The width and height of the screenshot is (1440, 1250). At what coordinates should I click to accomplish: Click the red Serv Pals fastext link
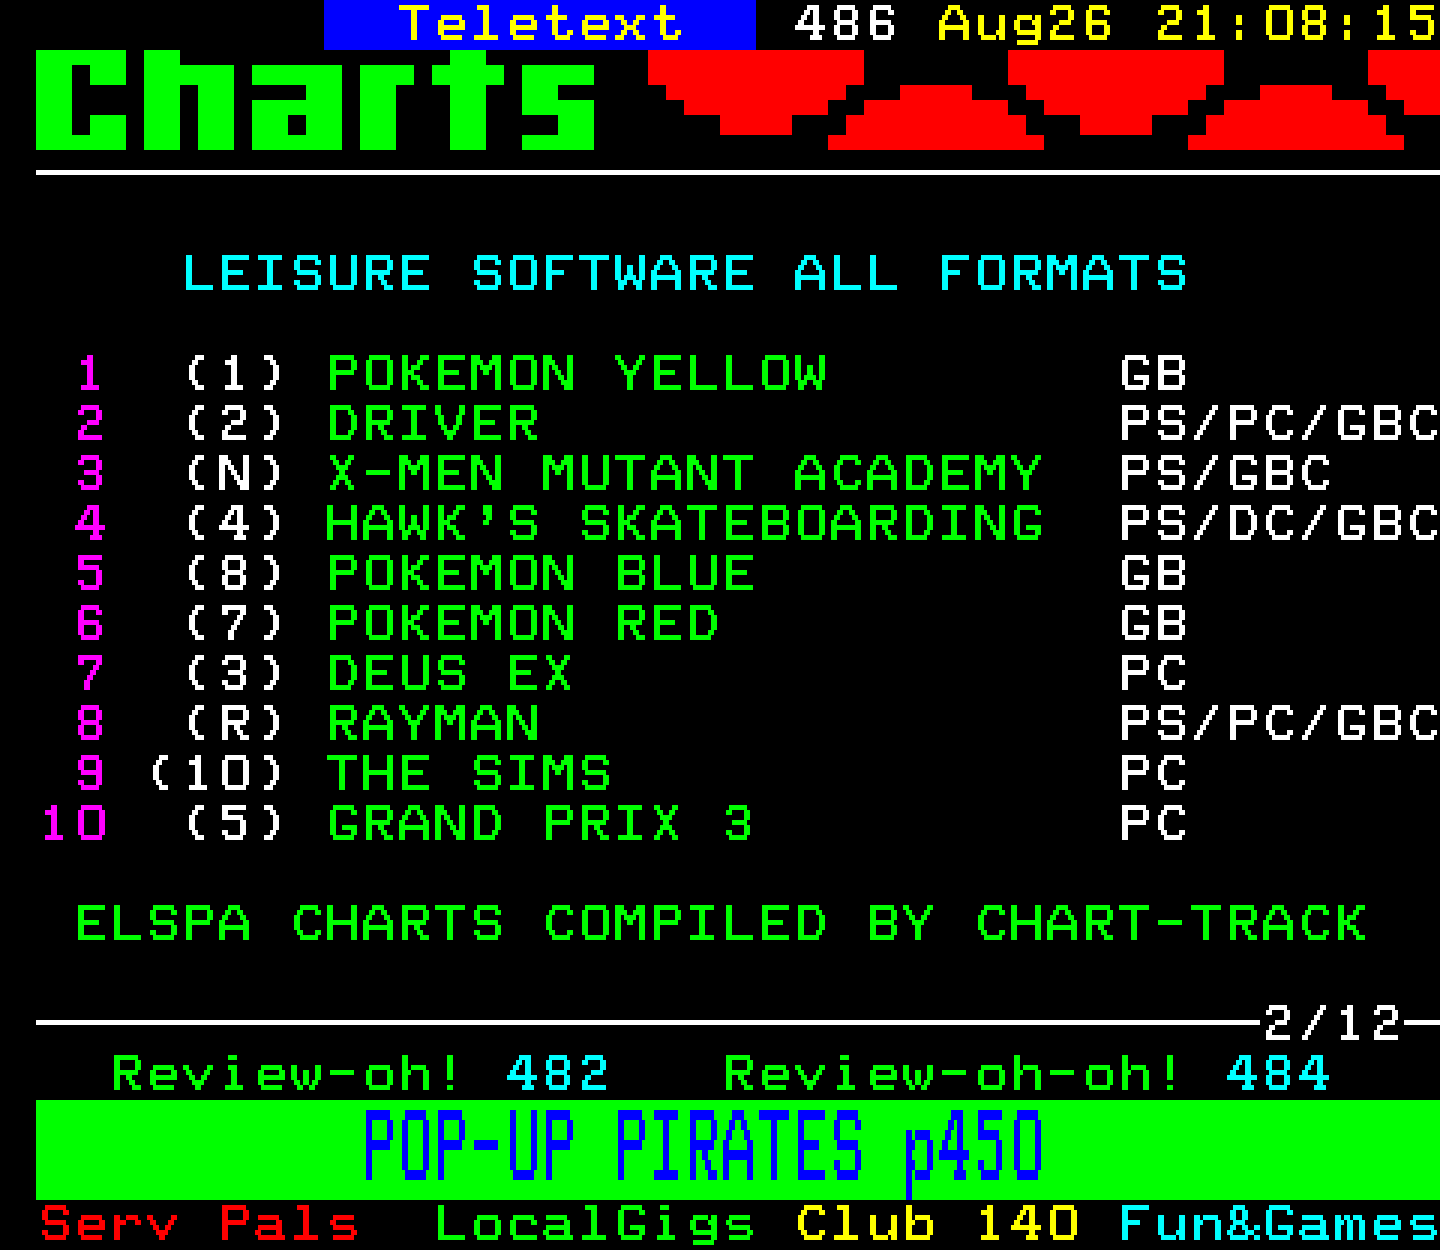click(x=199, y=1224)
